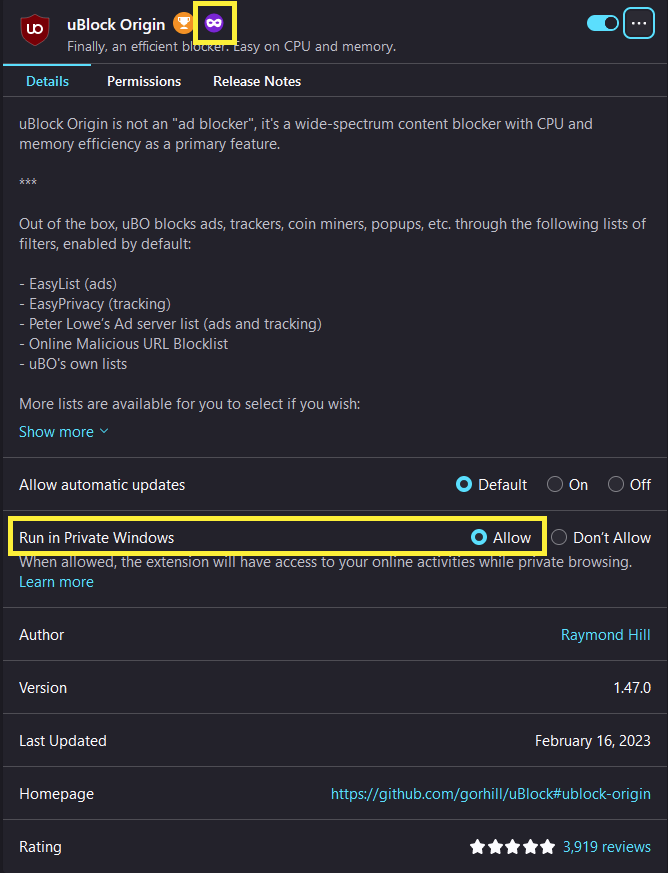Image resolution: width=668 pixels, height=873 pixels.
Task: Disable uBlock Origin with the toggle switch
Action: tap(603, 23)
